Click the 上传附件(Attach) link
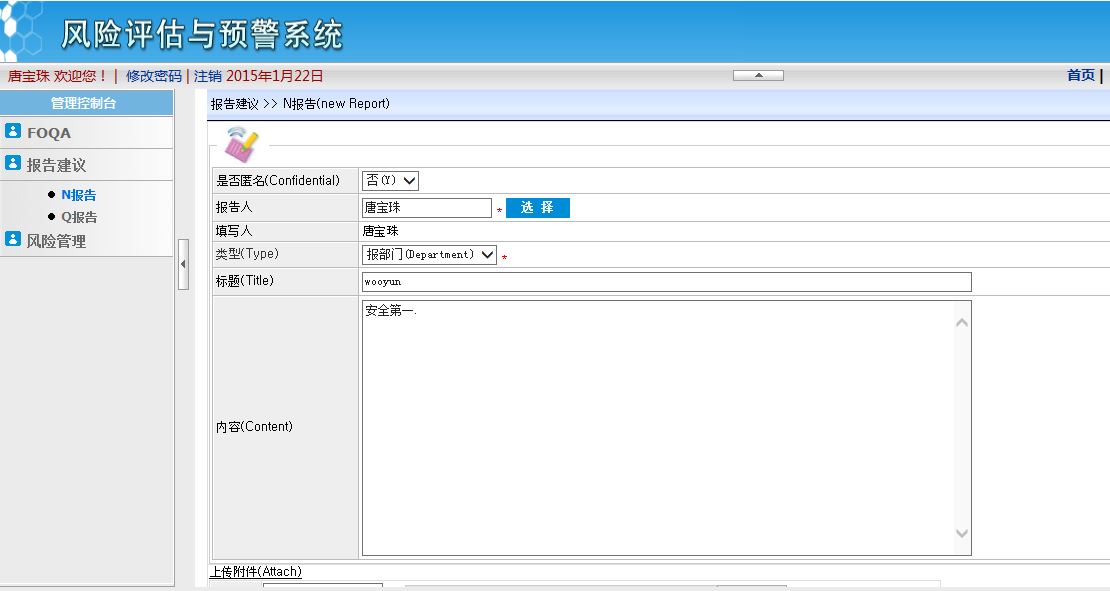 click(x=256, y=571)
